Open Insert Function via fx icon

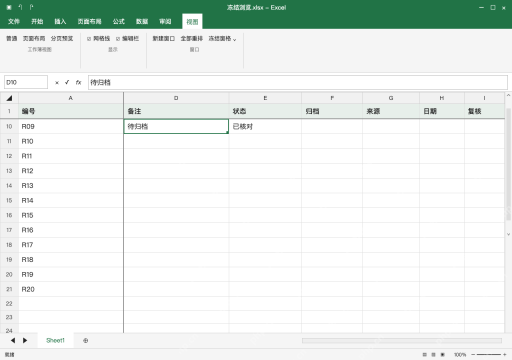(78, 82)
